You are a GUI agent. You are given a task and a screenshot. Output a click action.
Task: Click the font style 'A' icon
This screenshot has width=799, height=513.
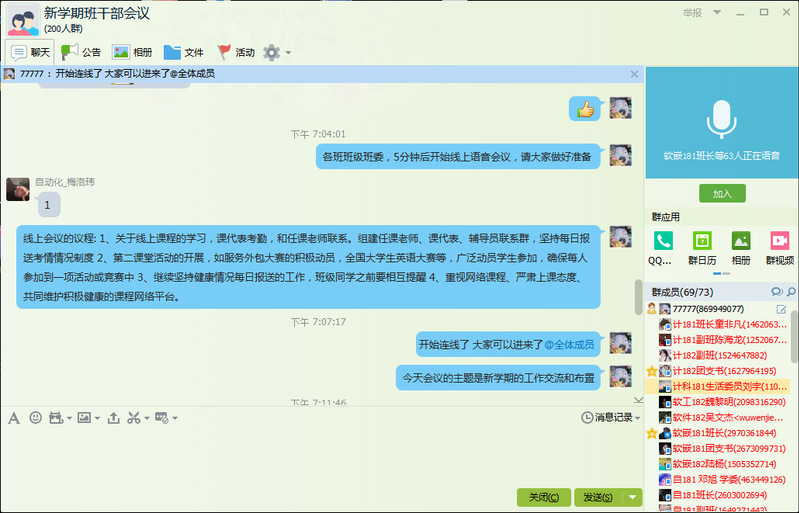14,417
